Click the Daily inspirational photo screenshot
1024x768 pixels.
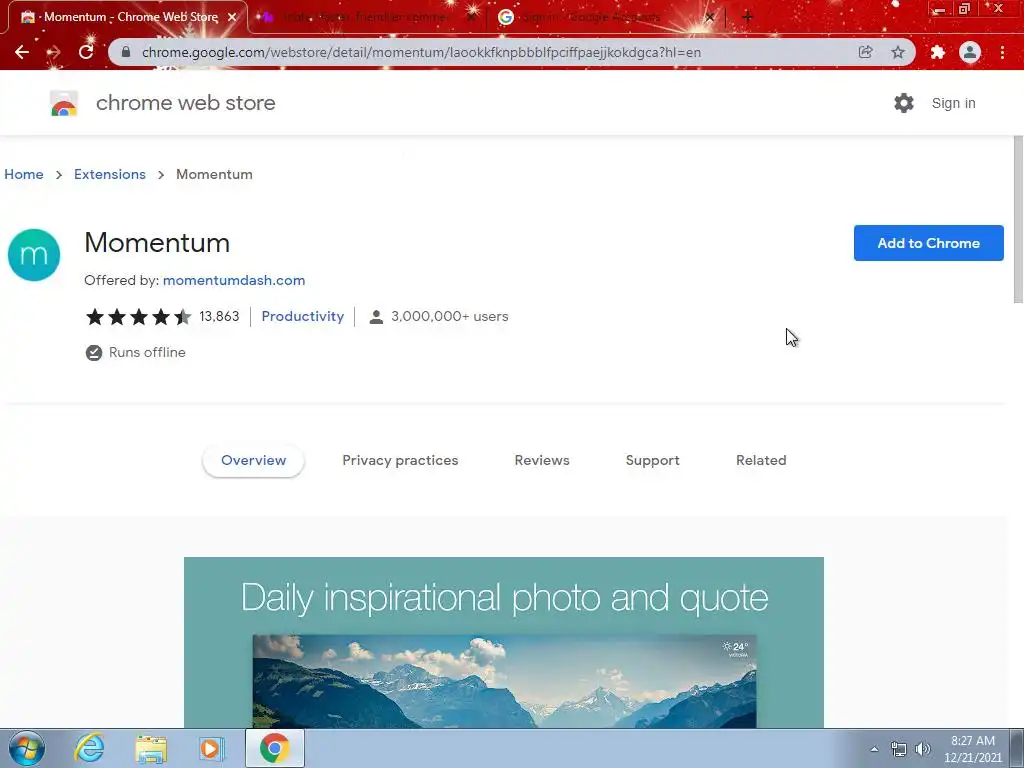(504, 642)
